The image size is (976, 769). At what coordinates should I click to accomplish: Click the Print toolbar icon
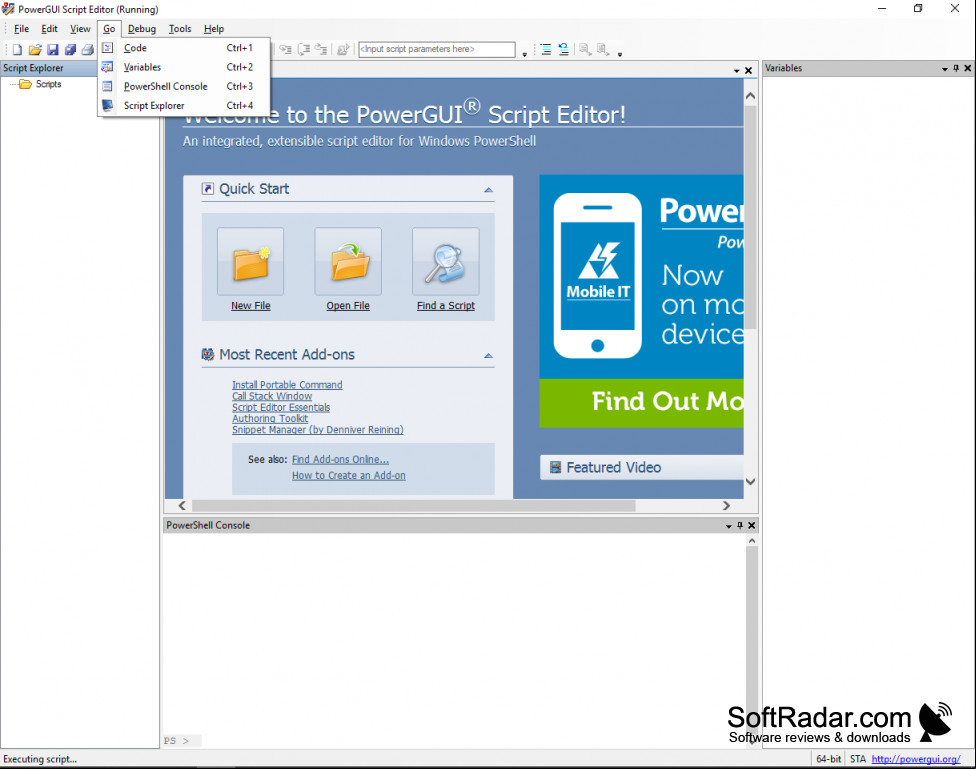click(88, 50)
